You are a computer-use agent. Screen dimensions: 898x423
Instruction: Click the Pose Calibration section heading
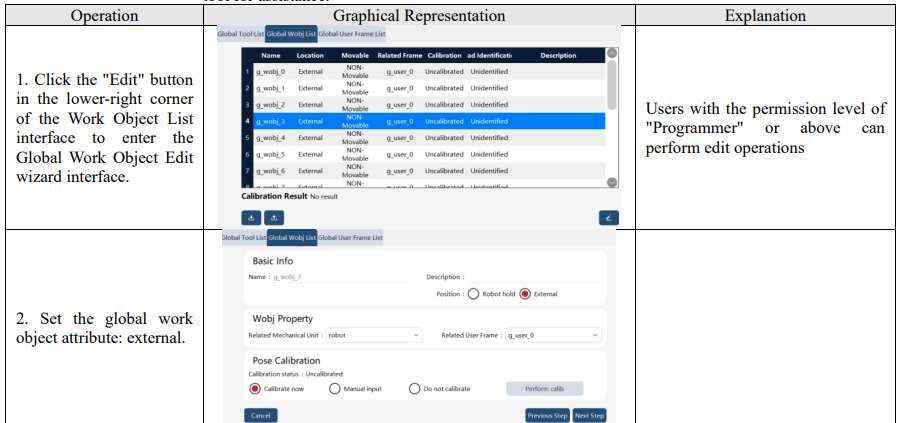286,361
